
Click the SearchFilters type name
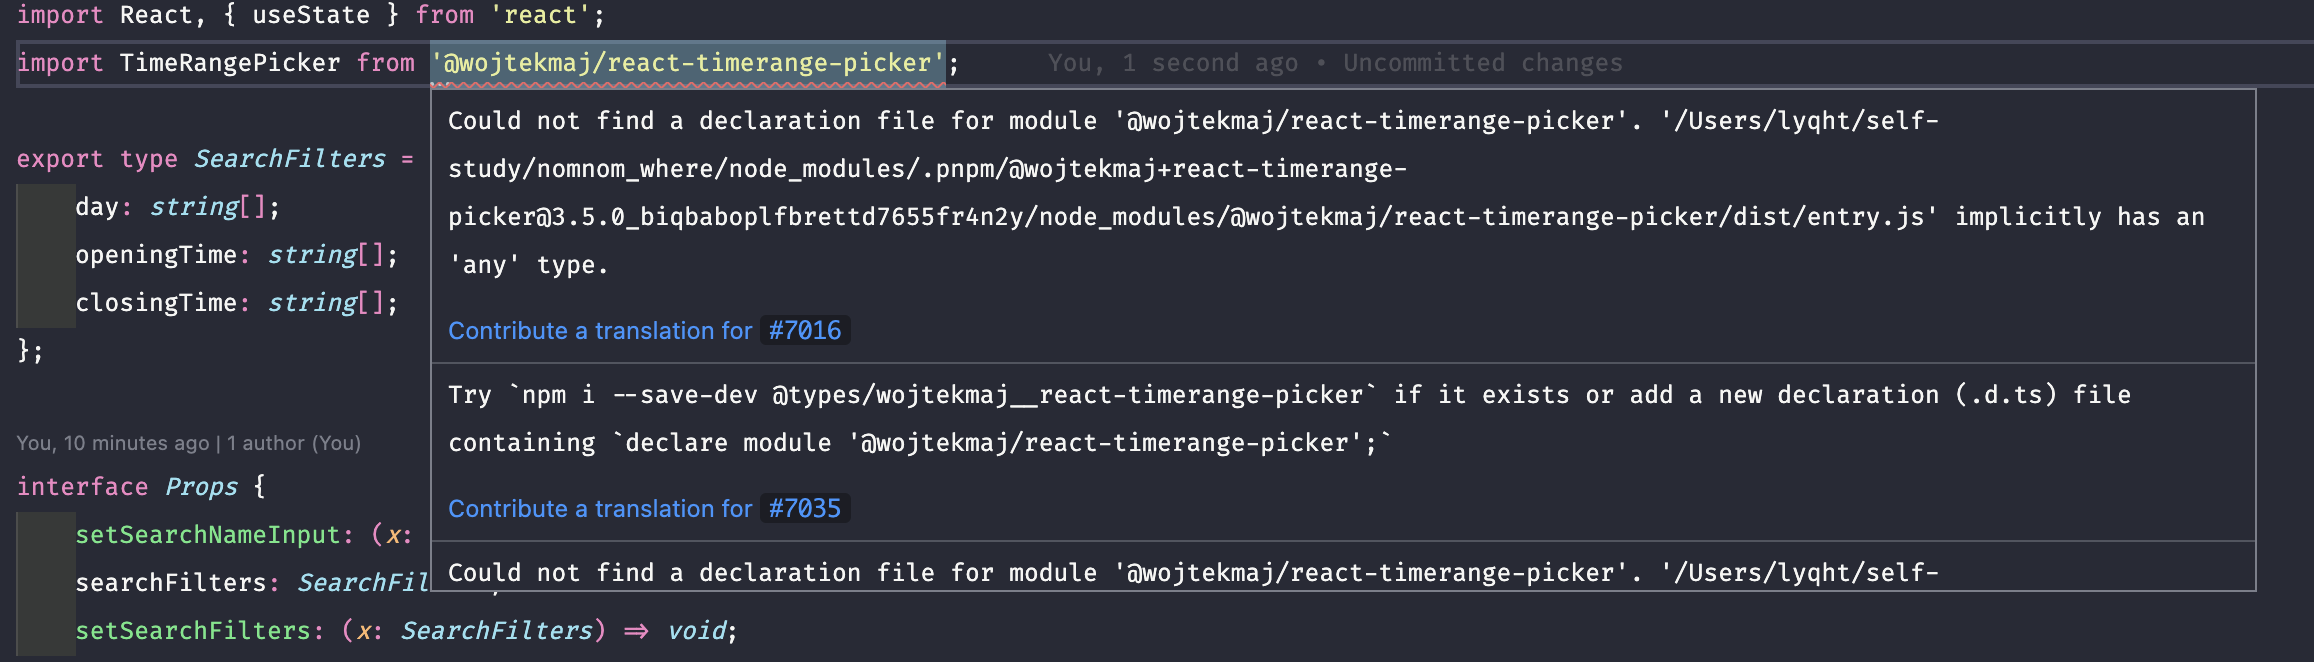pos(290,159)
